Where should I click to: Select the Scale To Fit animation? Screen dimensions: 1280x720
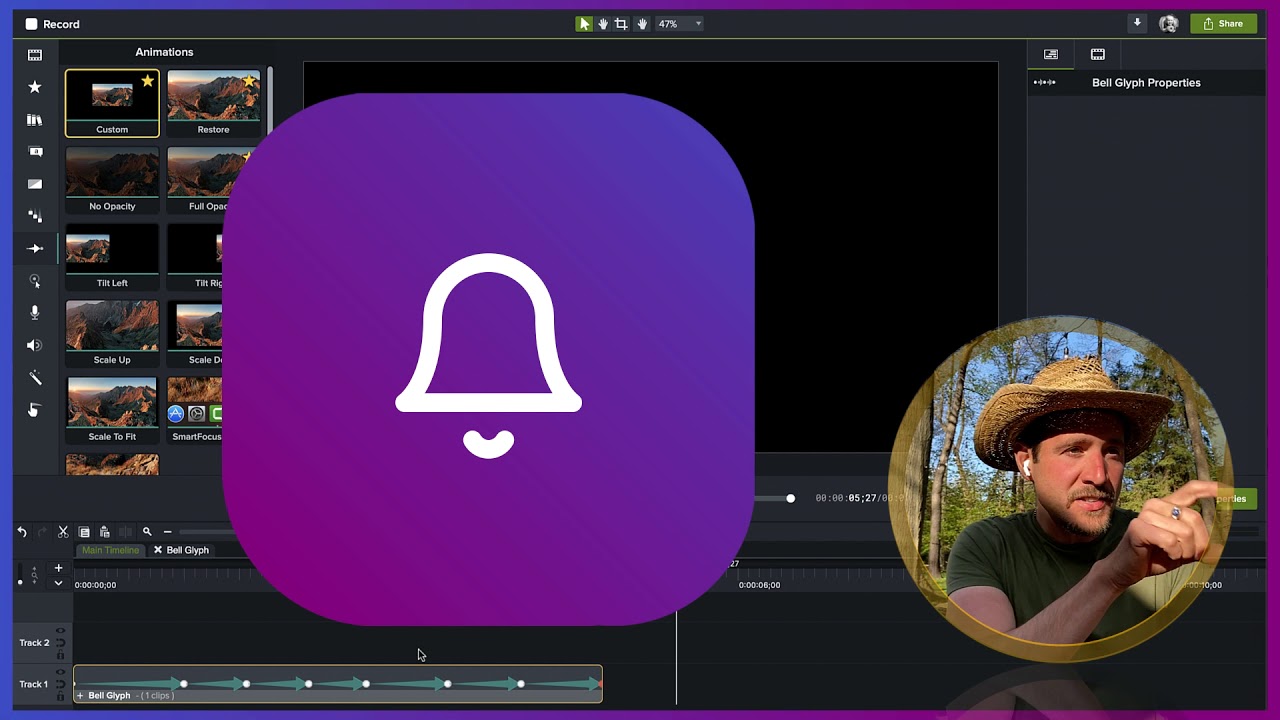pos(112,411)
